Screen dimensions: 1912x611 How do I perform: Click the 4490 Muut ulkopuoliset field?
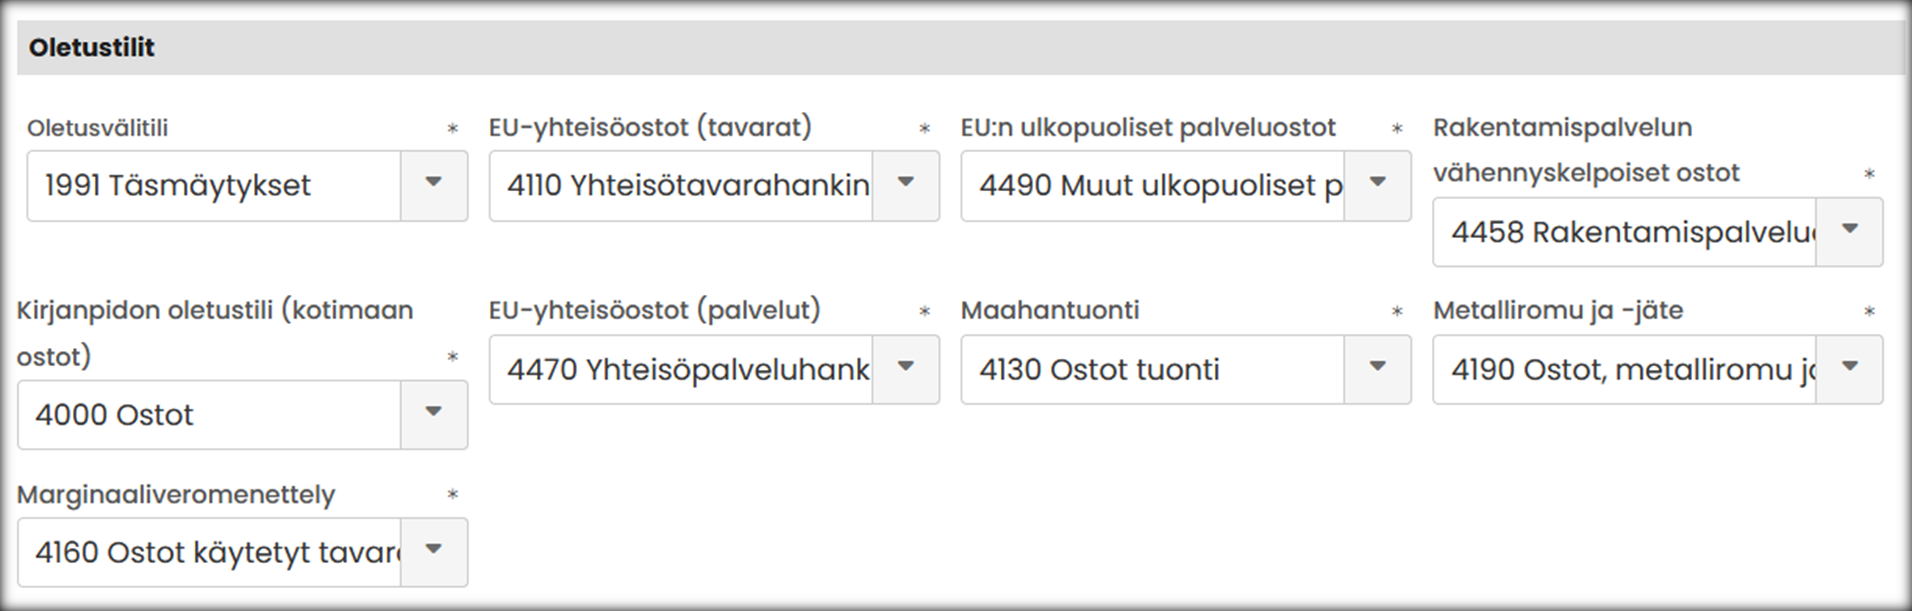click(x=1154, y=185)
